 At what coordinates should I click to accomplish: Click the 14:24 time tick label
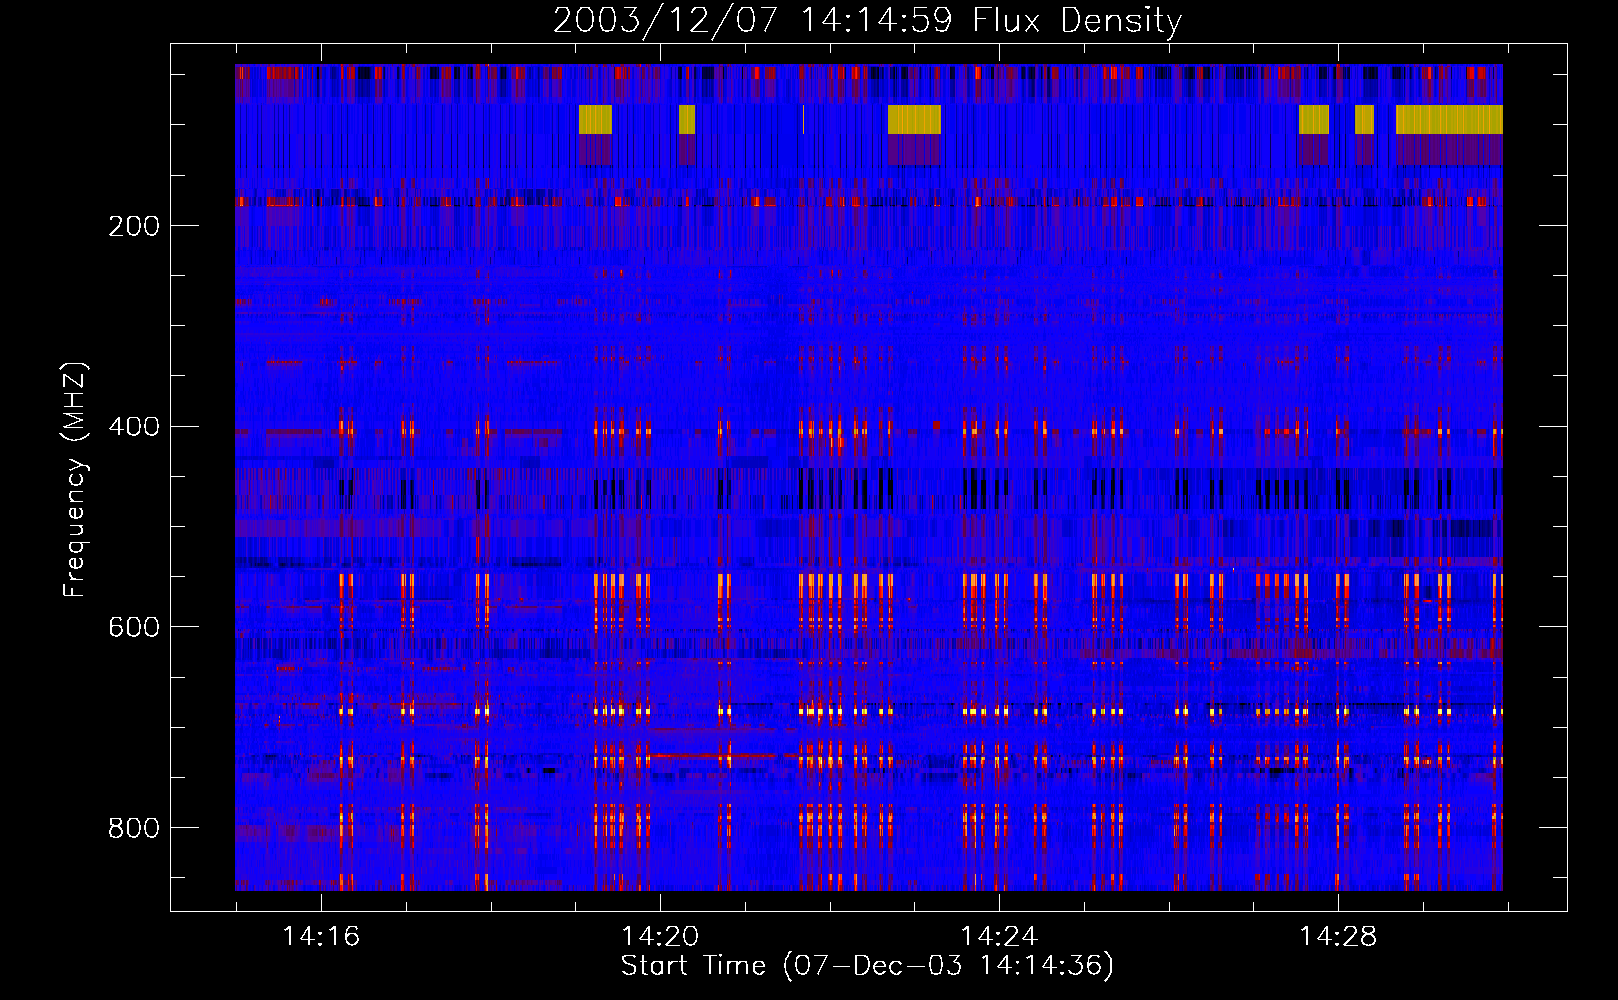(999, 936)
